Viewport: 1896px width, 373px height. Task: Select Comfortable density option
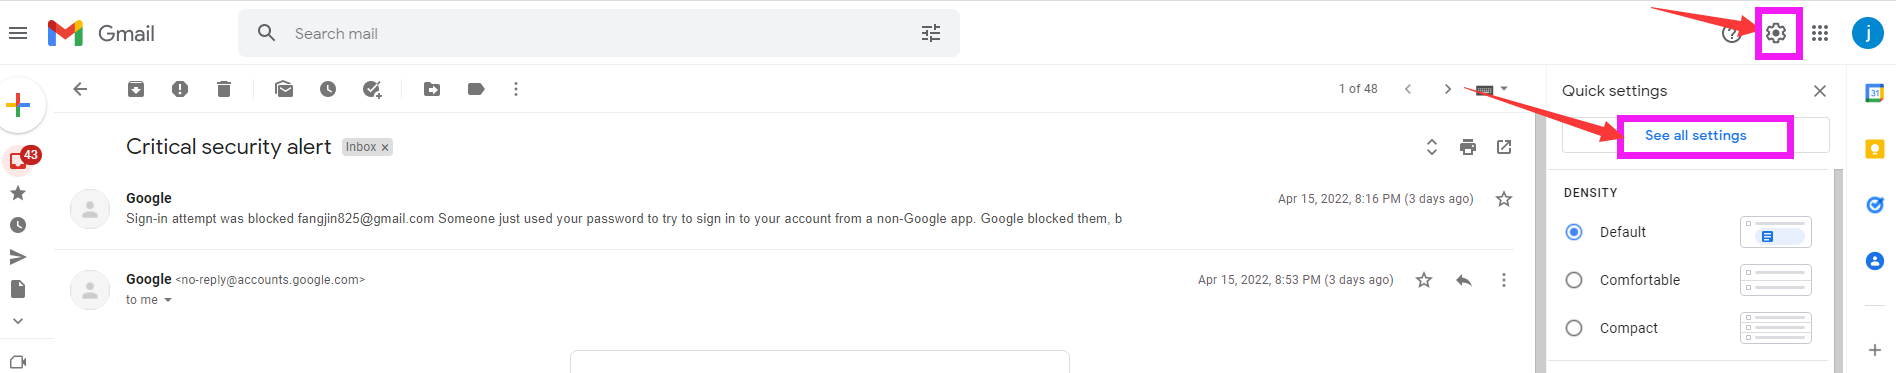coord(1574,280)
